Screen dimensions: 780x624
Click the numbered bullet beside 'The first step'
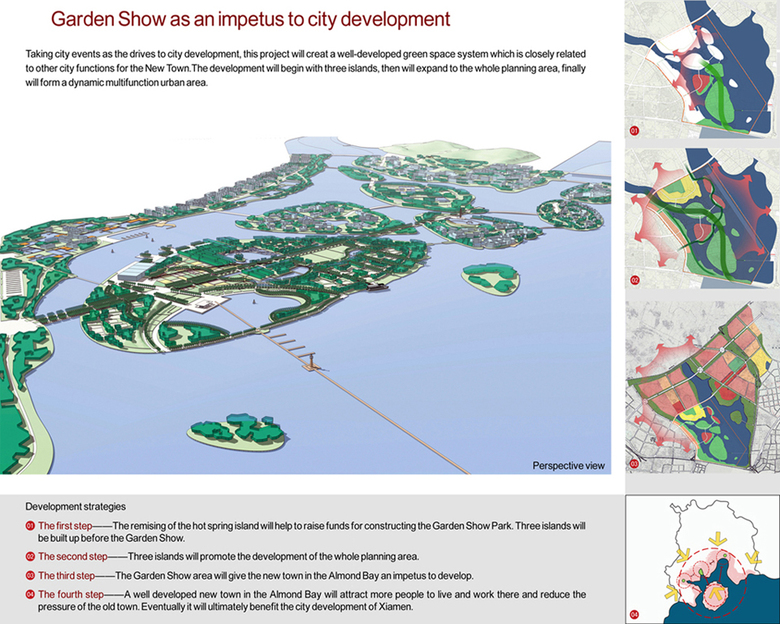click(30, 526)
